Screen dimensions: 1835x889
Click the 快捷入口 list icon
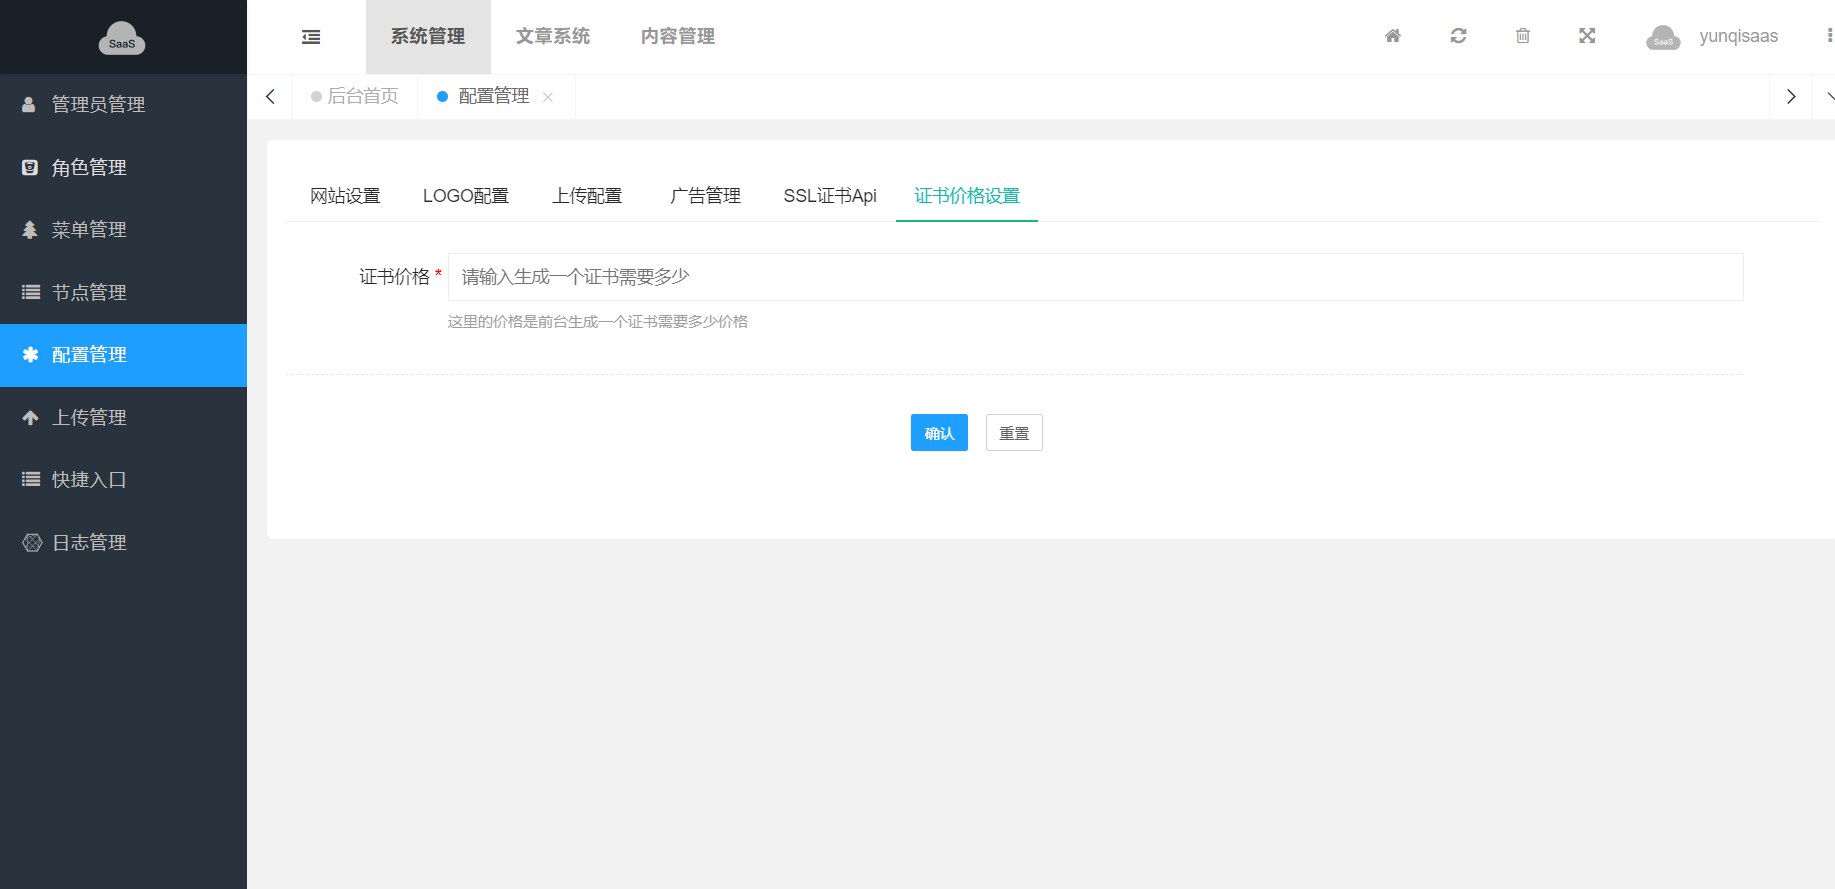point(31,480)
